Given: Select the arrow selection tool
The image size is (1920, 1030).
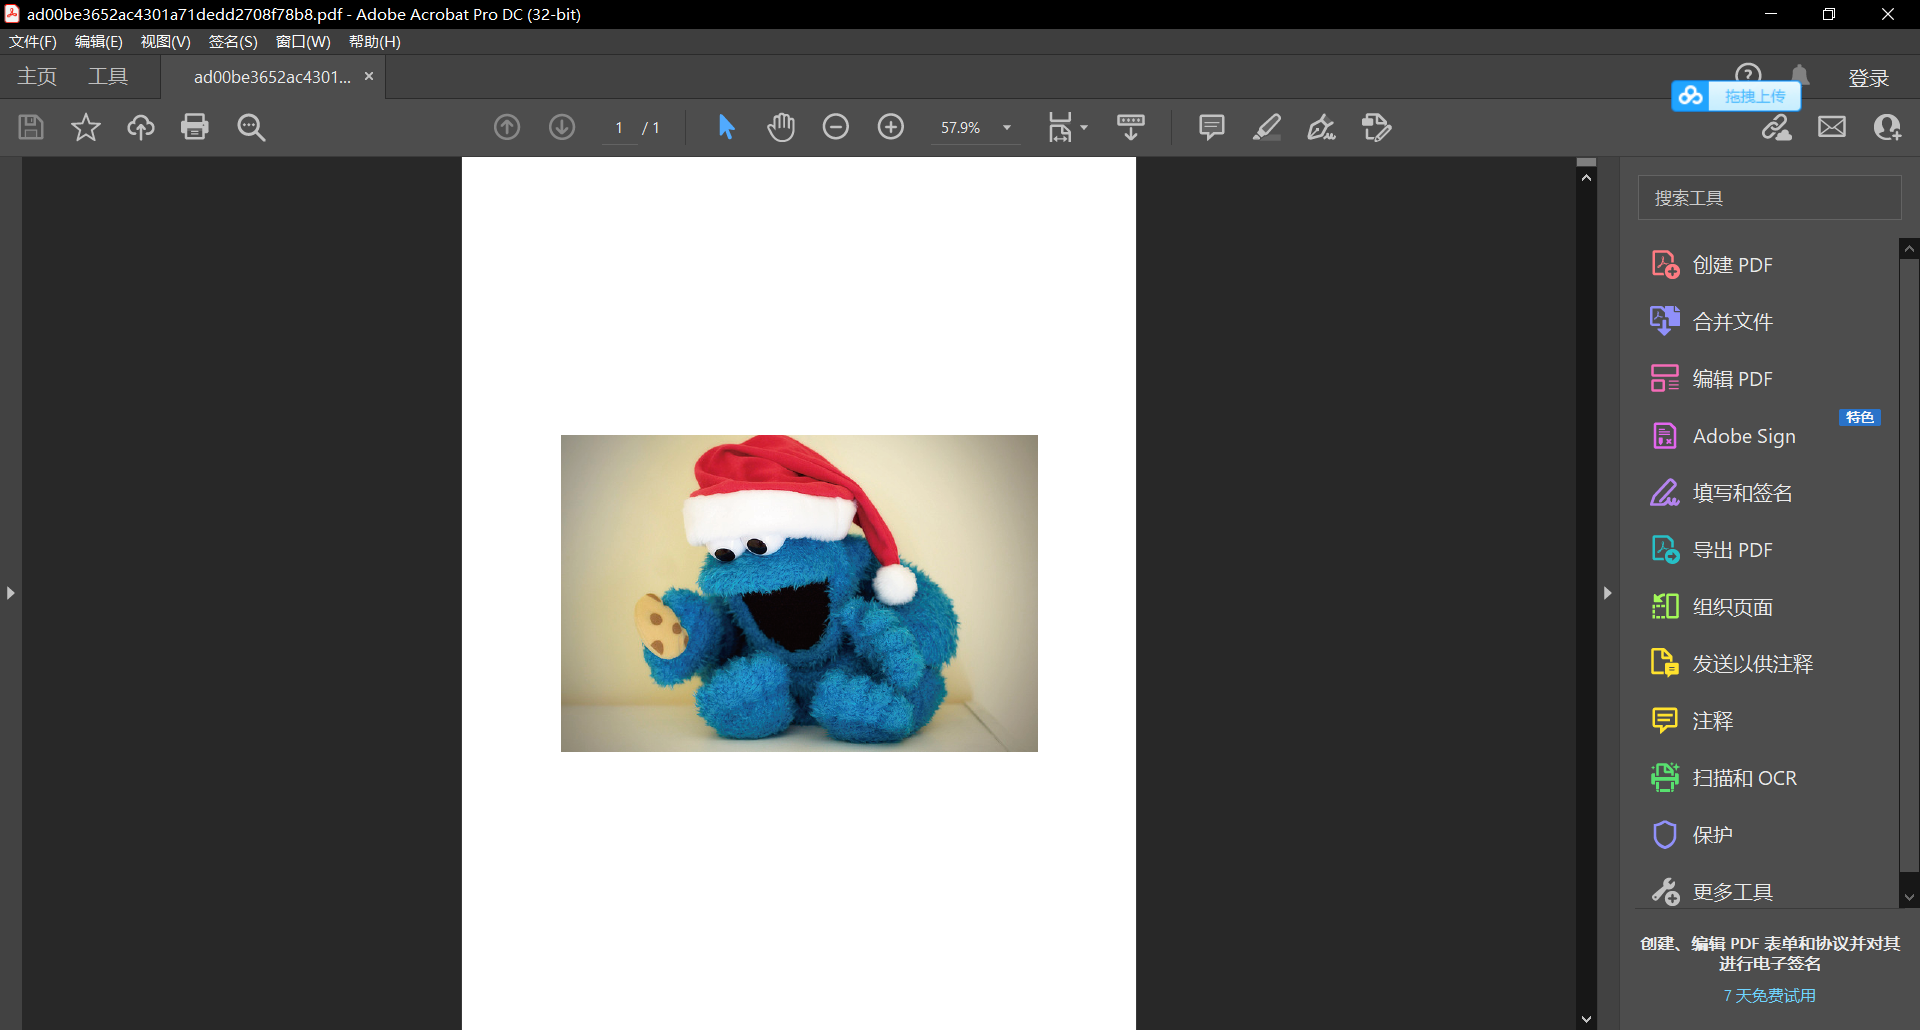Looking at the screenshot, I should (x=726, y=127).
